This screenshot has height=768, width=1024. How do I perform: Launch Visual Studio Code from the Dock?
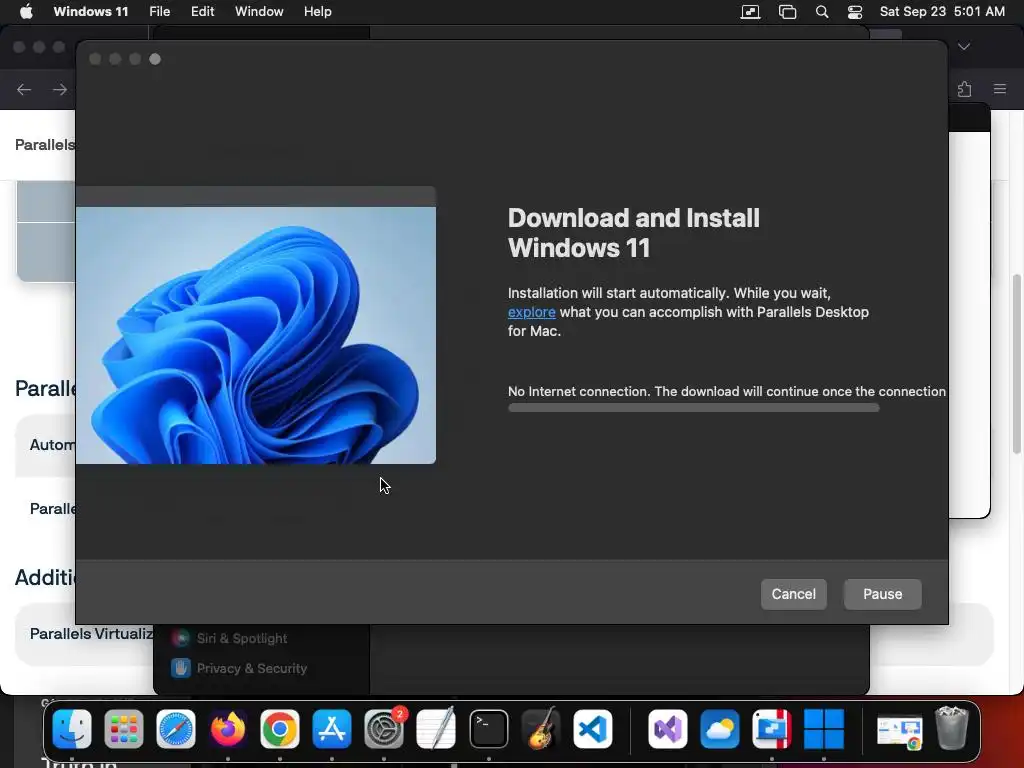(x=593, y=729)
